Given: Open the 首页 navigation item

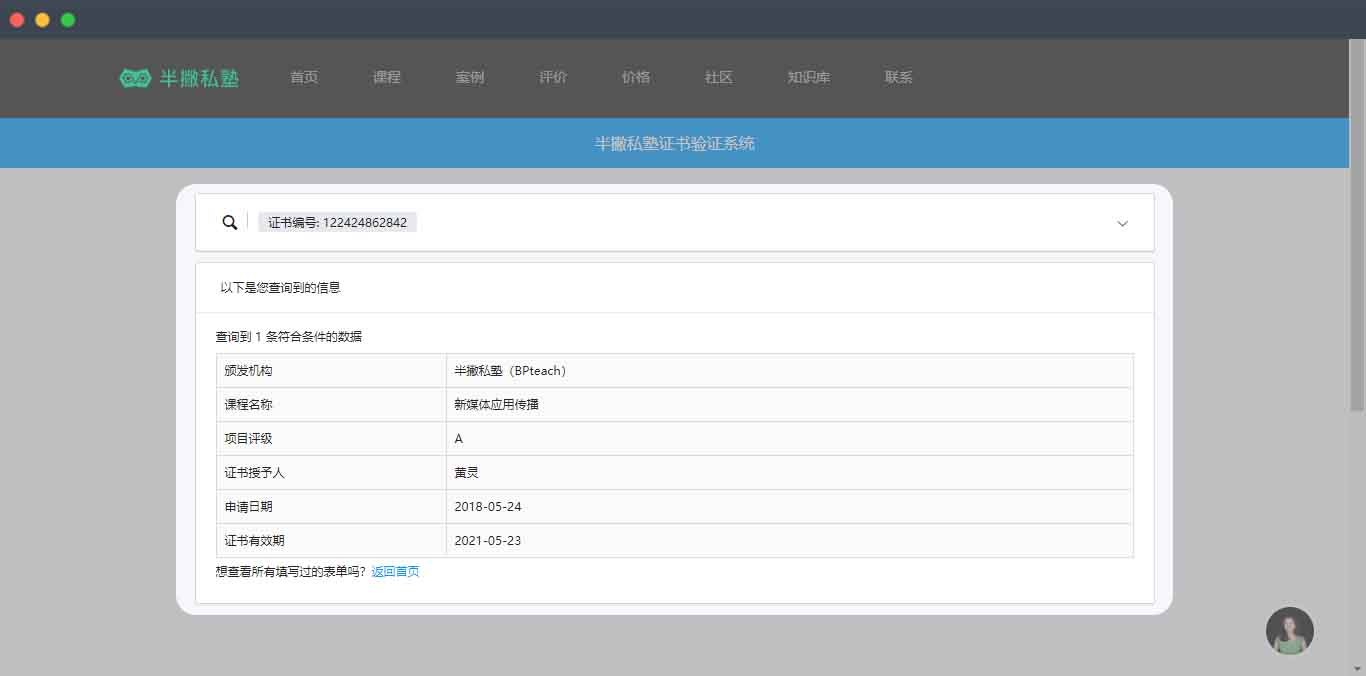Looking at the screenshot, I should pos(304,77).
